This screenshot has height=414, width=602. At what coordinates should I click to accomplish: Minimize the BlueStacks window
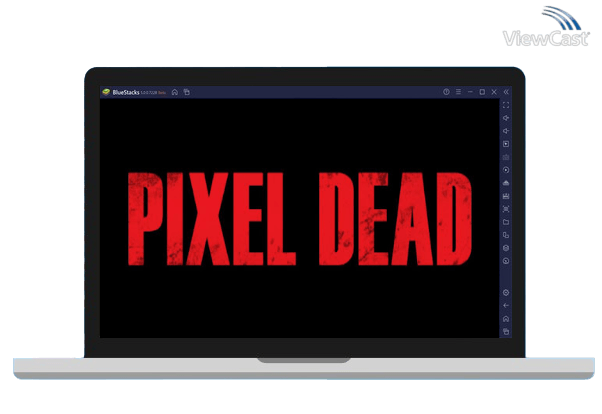(470, 92)
